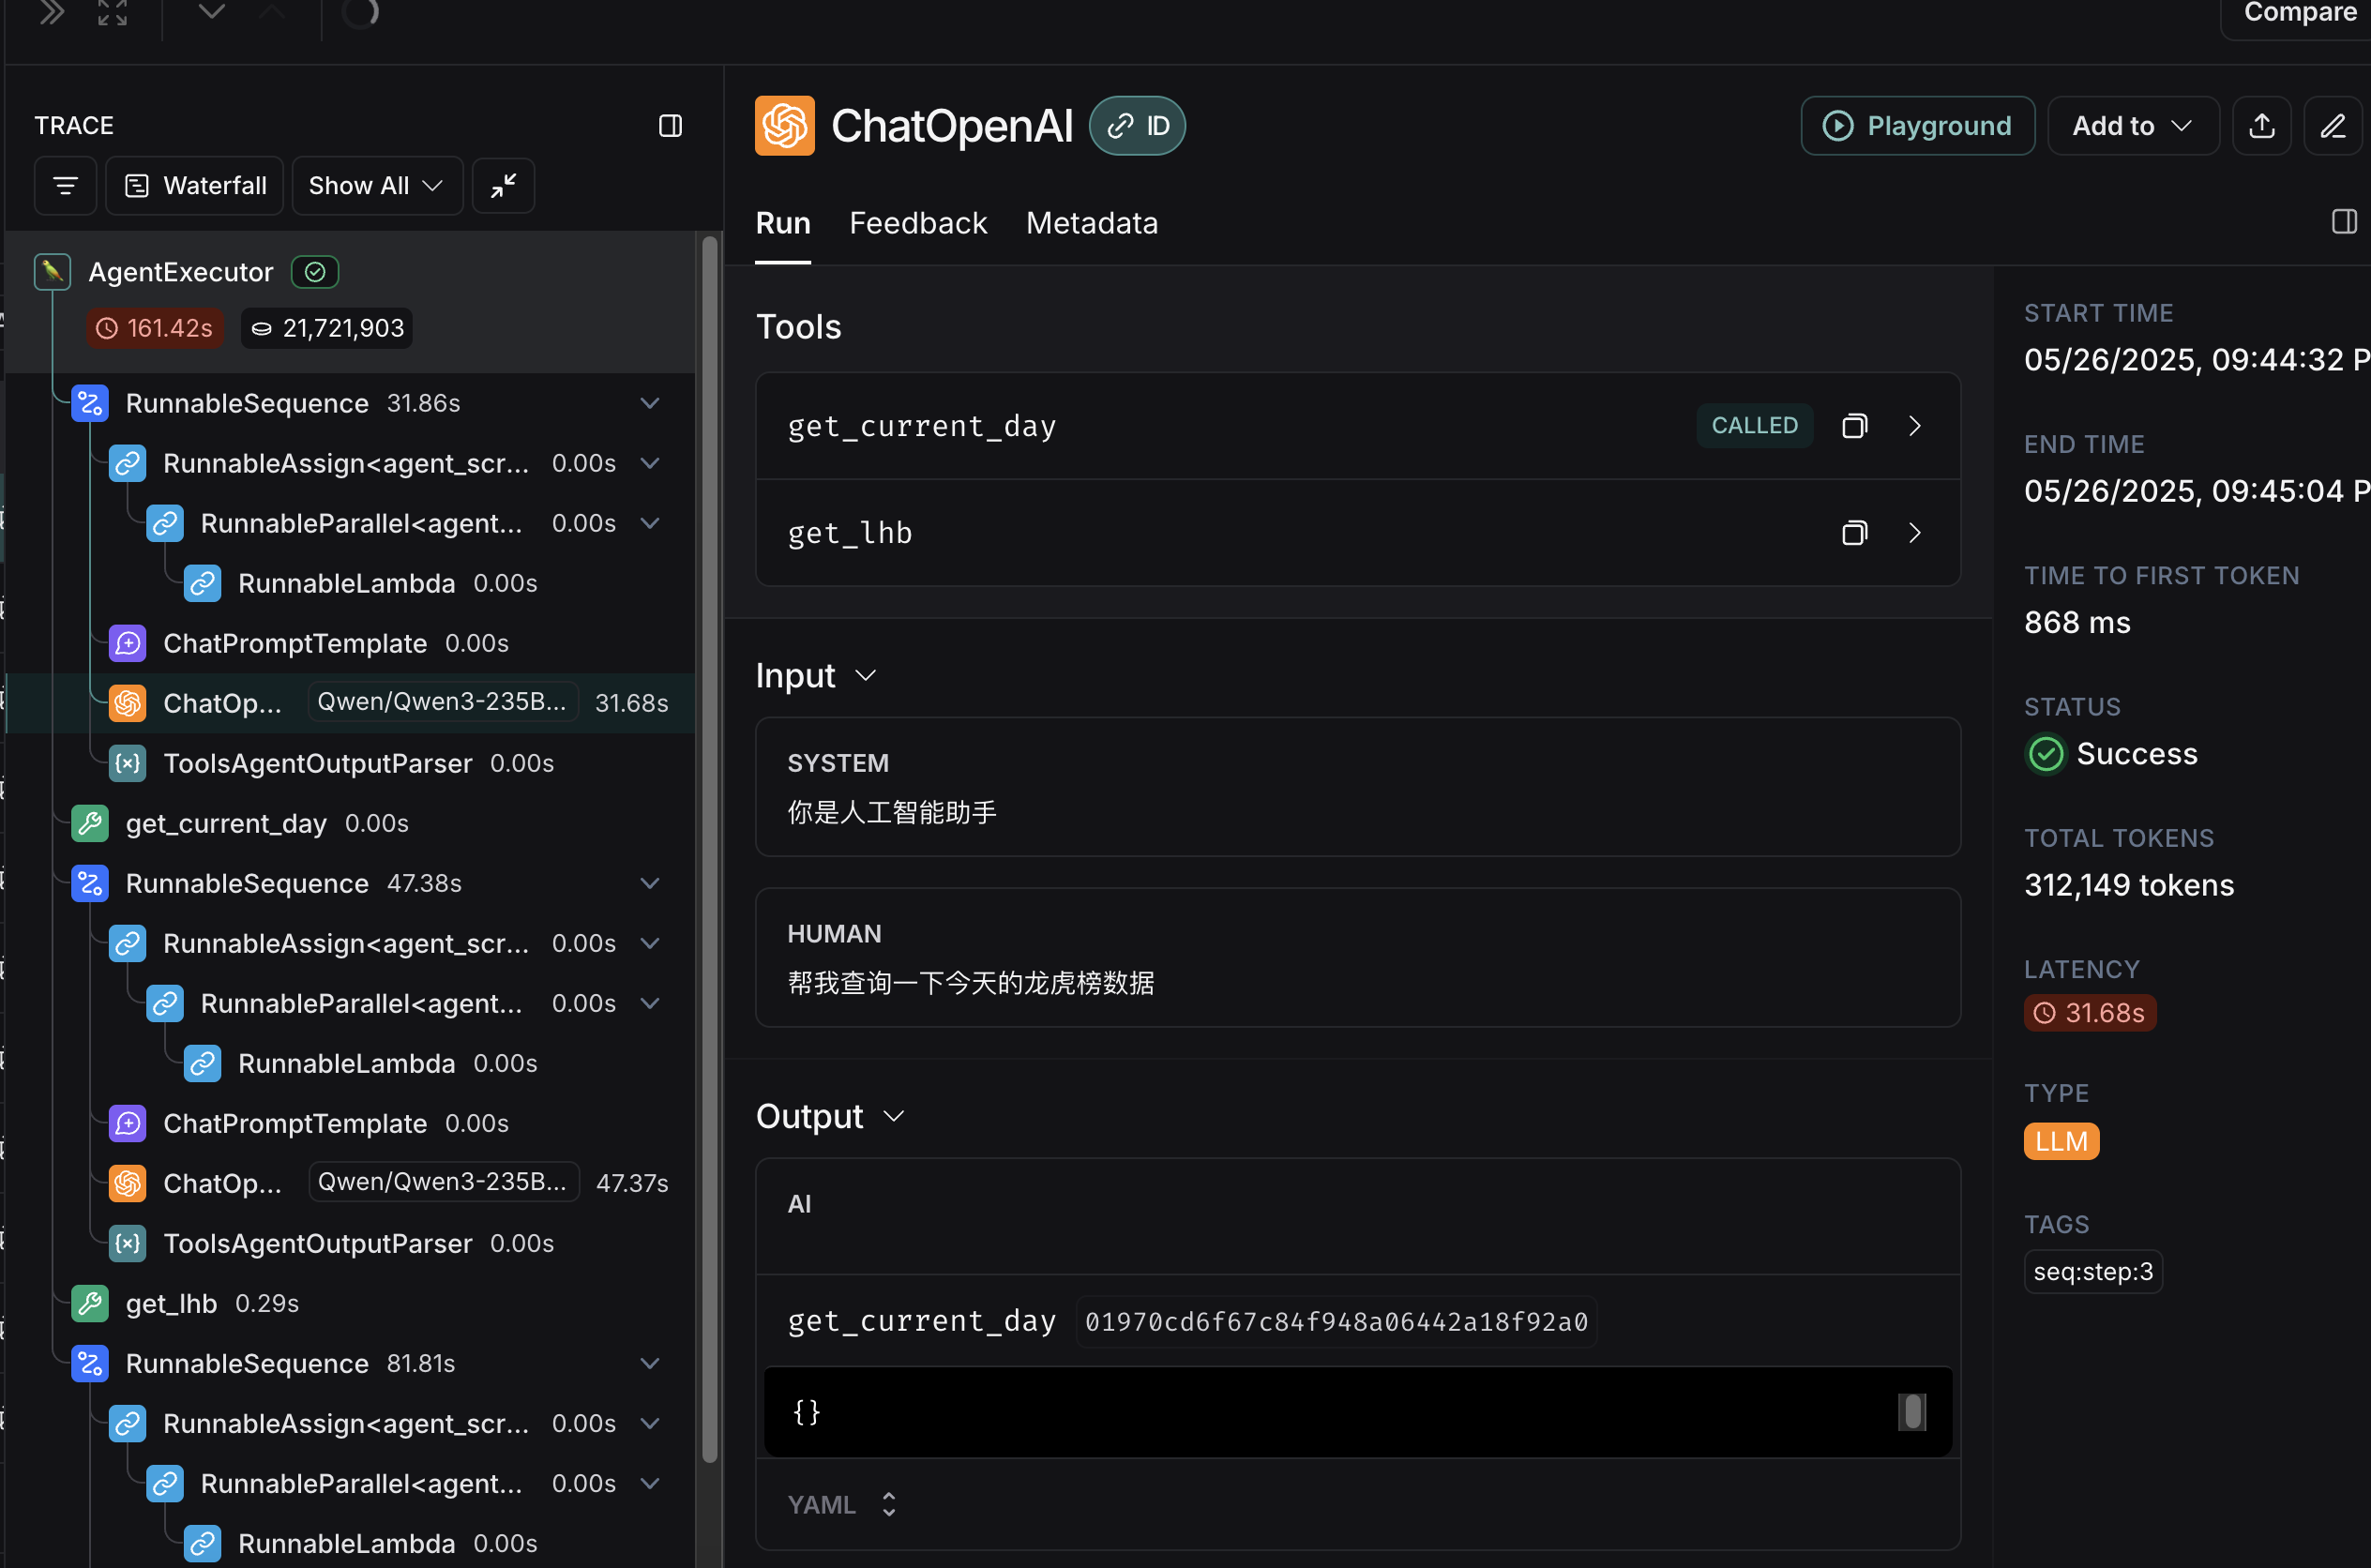Click the trace panel vertical scrollbar
Screen dimensions: 2371x1568
(x=710, y=850)
